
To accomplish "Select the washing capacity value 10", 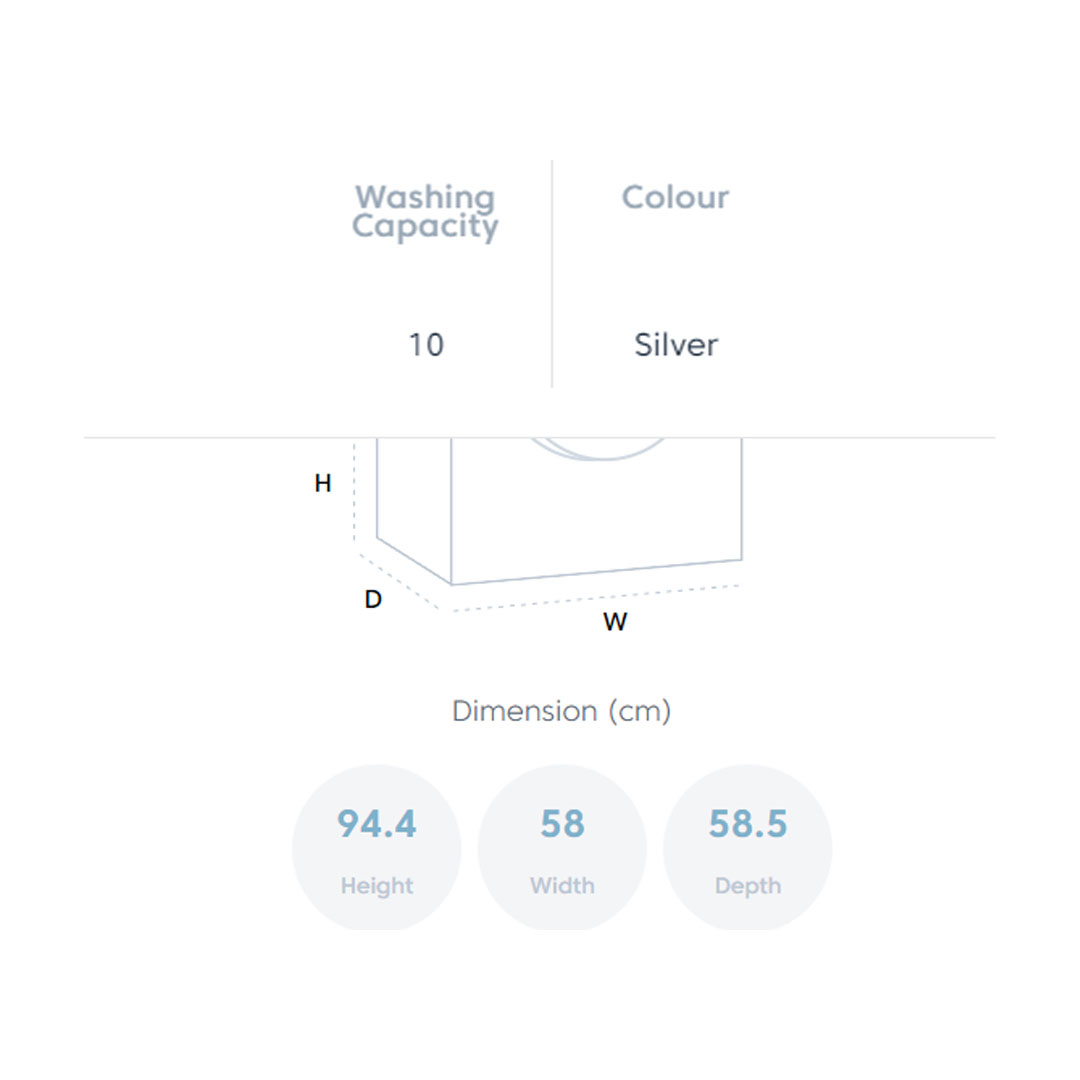I will tap(425, 345).
